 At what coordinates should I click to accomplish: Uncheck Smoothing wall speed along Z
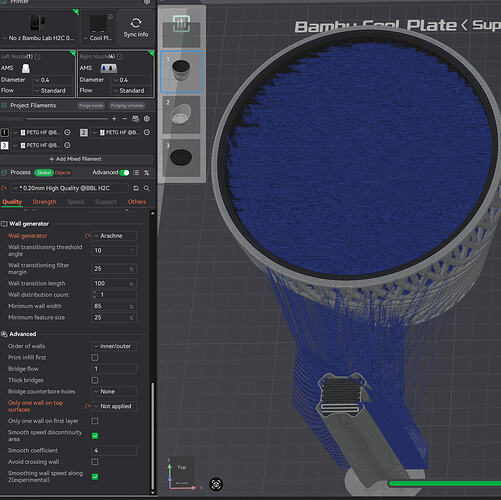pyautogui.click(x=95, y=476)
